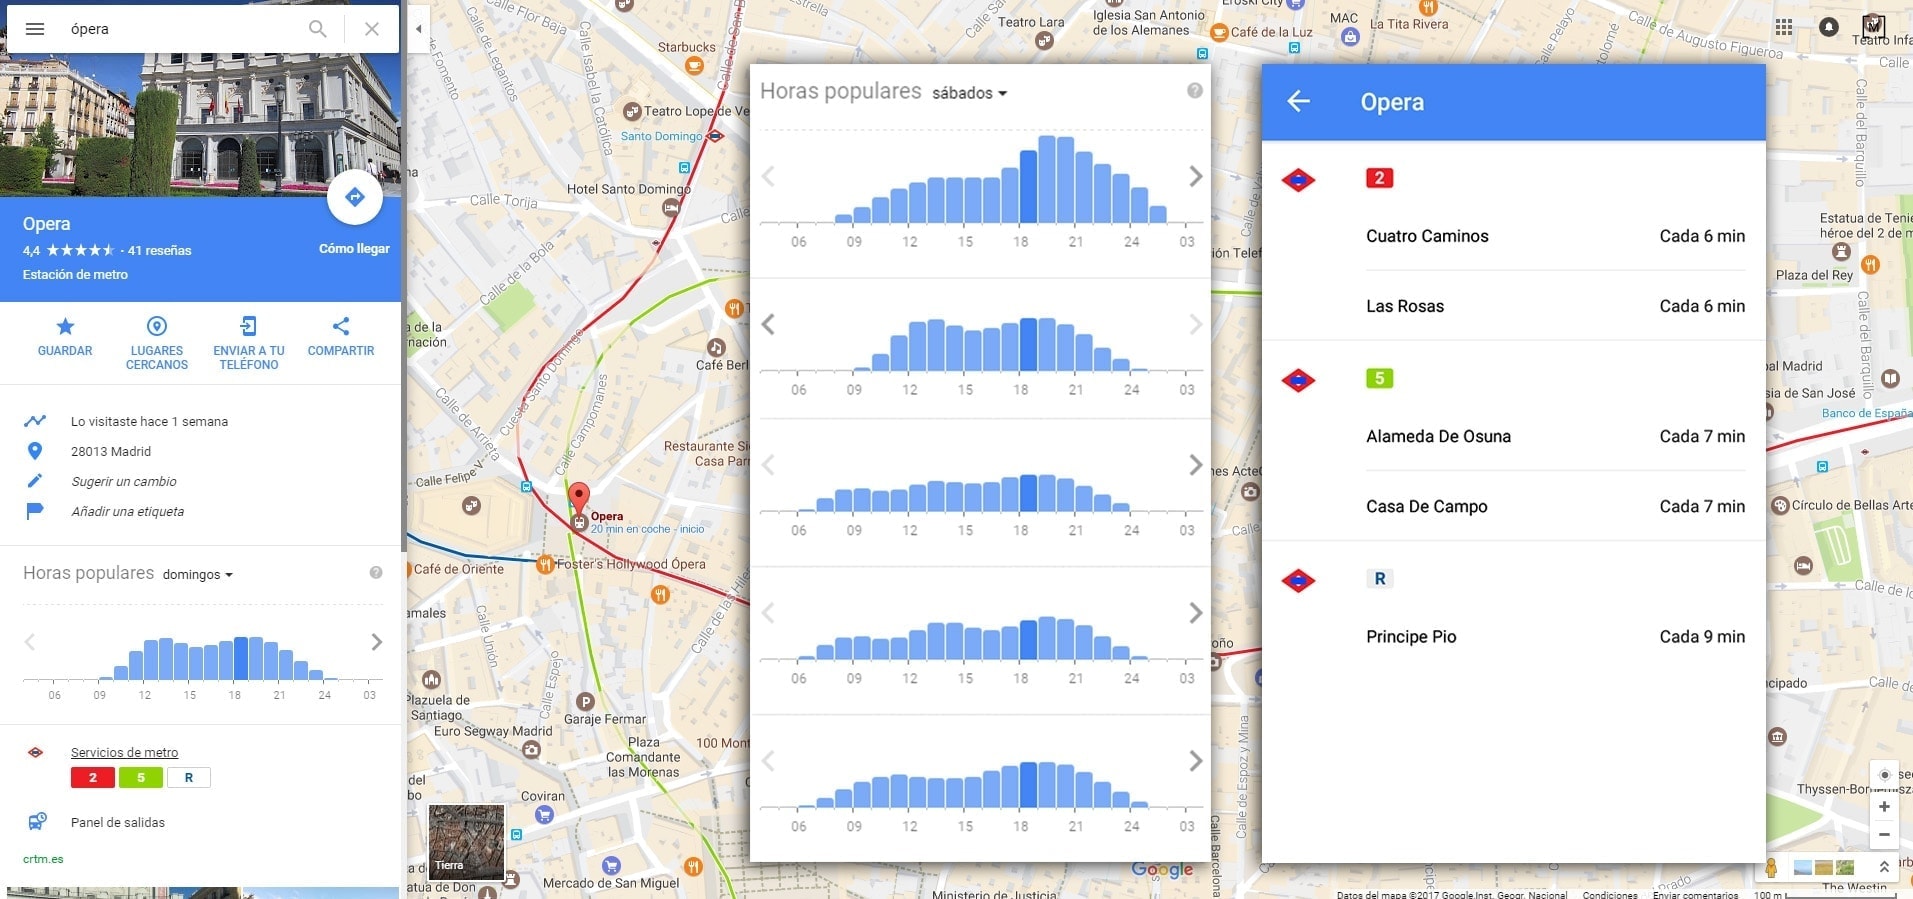Open Lugares cercanos nearby places
The height and width of the screenshot is (899, 1913).
click(x=157, y=343)
